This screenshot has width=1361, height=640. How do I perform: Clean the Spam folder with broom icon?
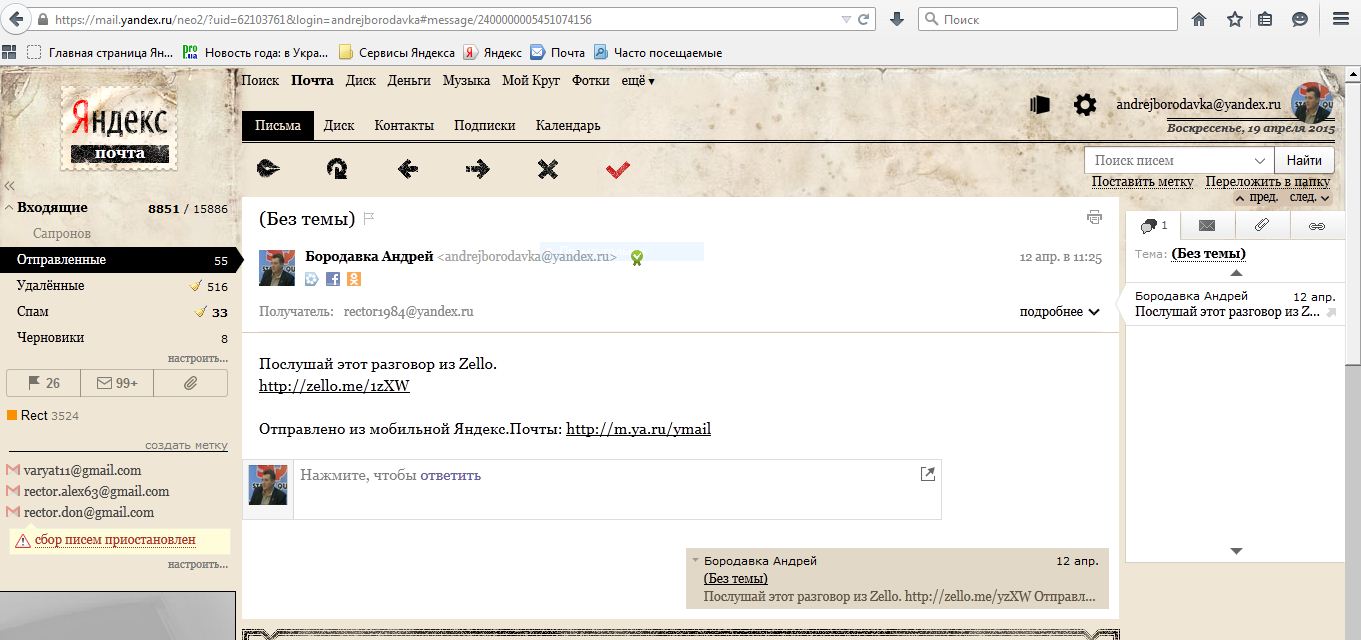click(x=197, y=312)
